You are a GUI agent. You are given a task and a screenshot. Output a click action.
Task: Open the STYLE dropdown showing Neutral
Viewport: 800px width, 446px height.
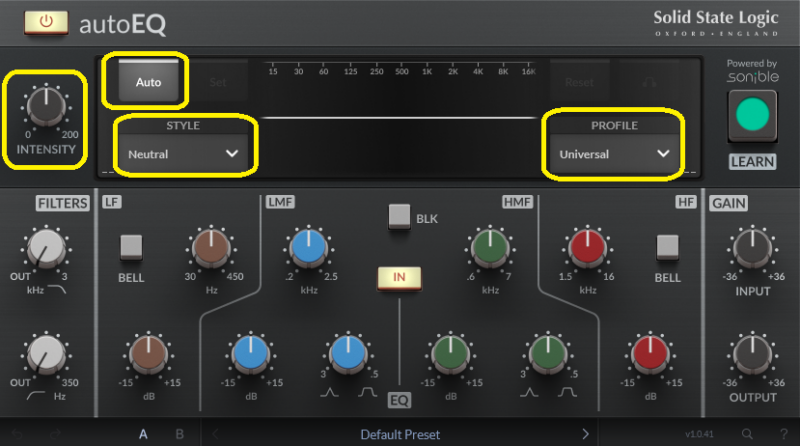pyautogui.click(x=184, y=154)
